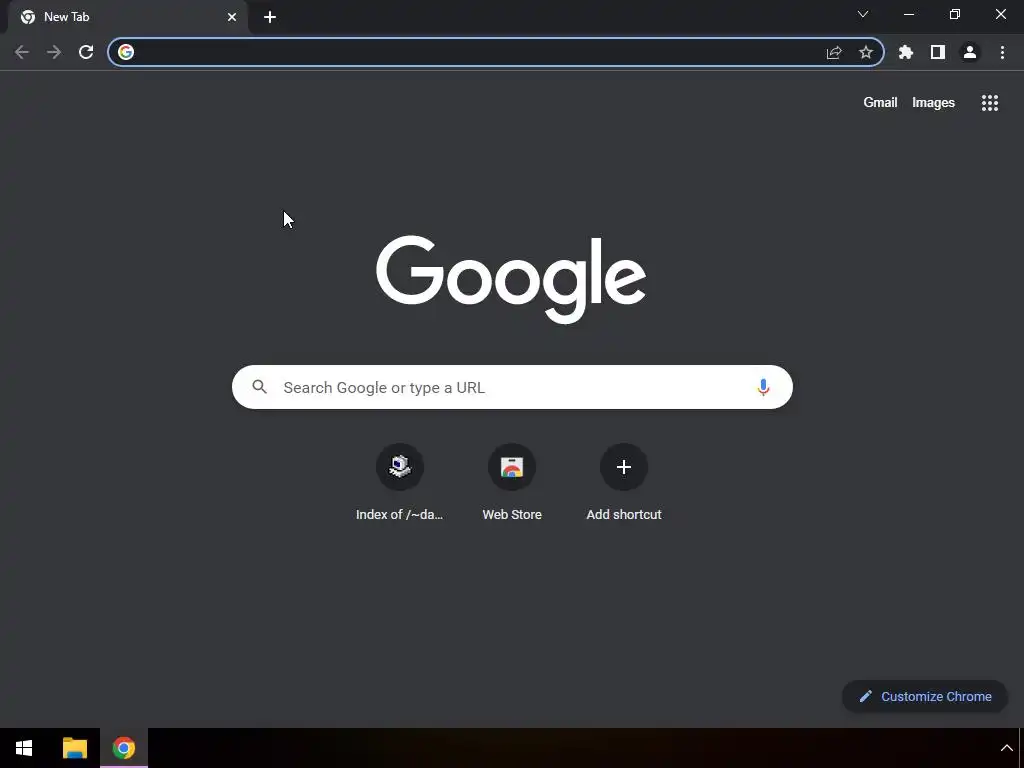Open the profile avatar menu
Screen dimensions: 1024x768
(970, 52)
